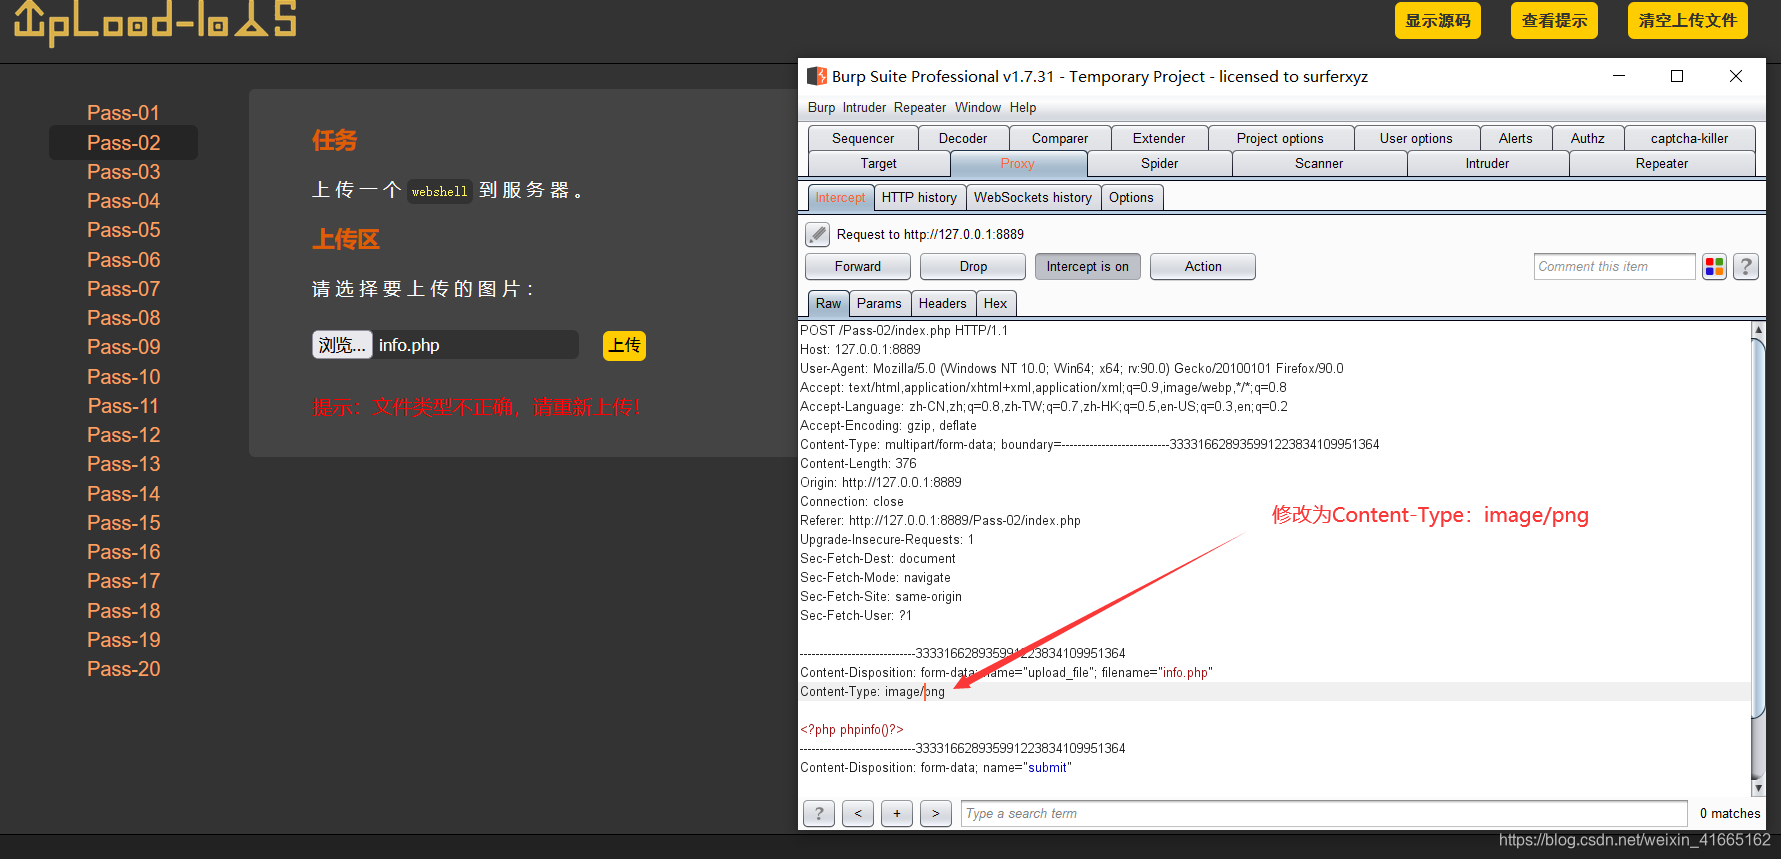Viewport: 1781px width, 859px height.
Task: Switch to the Extender tab
Action: 1159,138
